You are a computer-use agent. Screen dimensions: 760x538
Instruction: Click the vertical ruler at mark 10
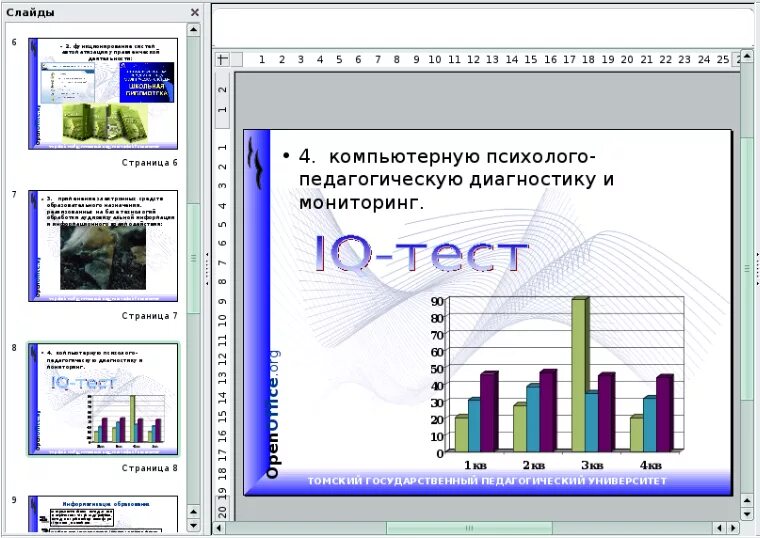[x=222, y=320]
